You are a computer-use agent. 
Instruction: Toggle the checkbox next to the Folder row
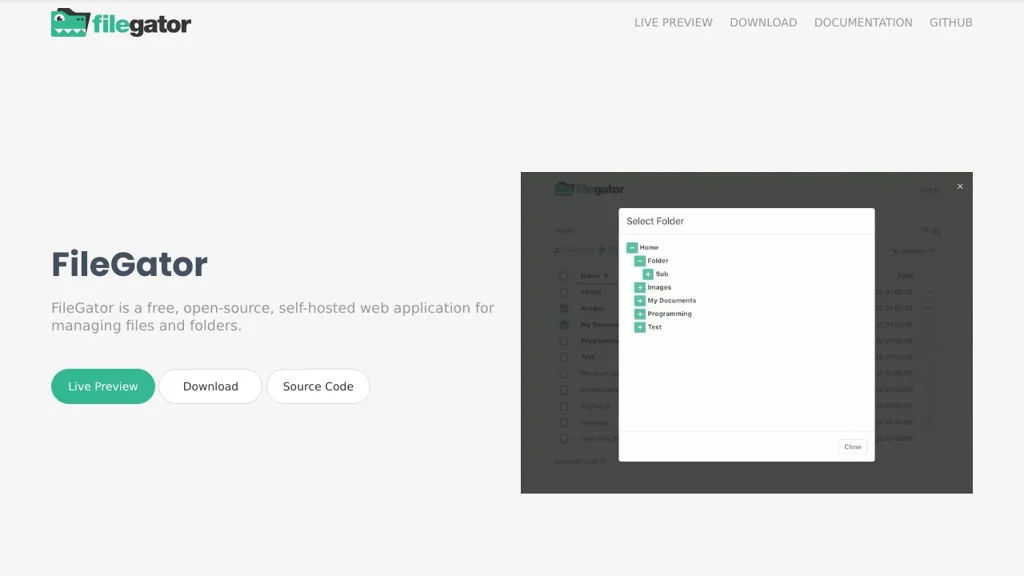pos(564,292)
